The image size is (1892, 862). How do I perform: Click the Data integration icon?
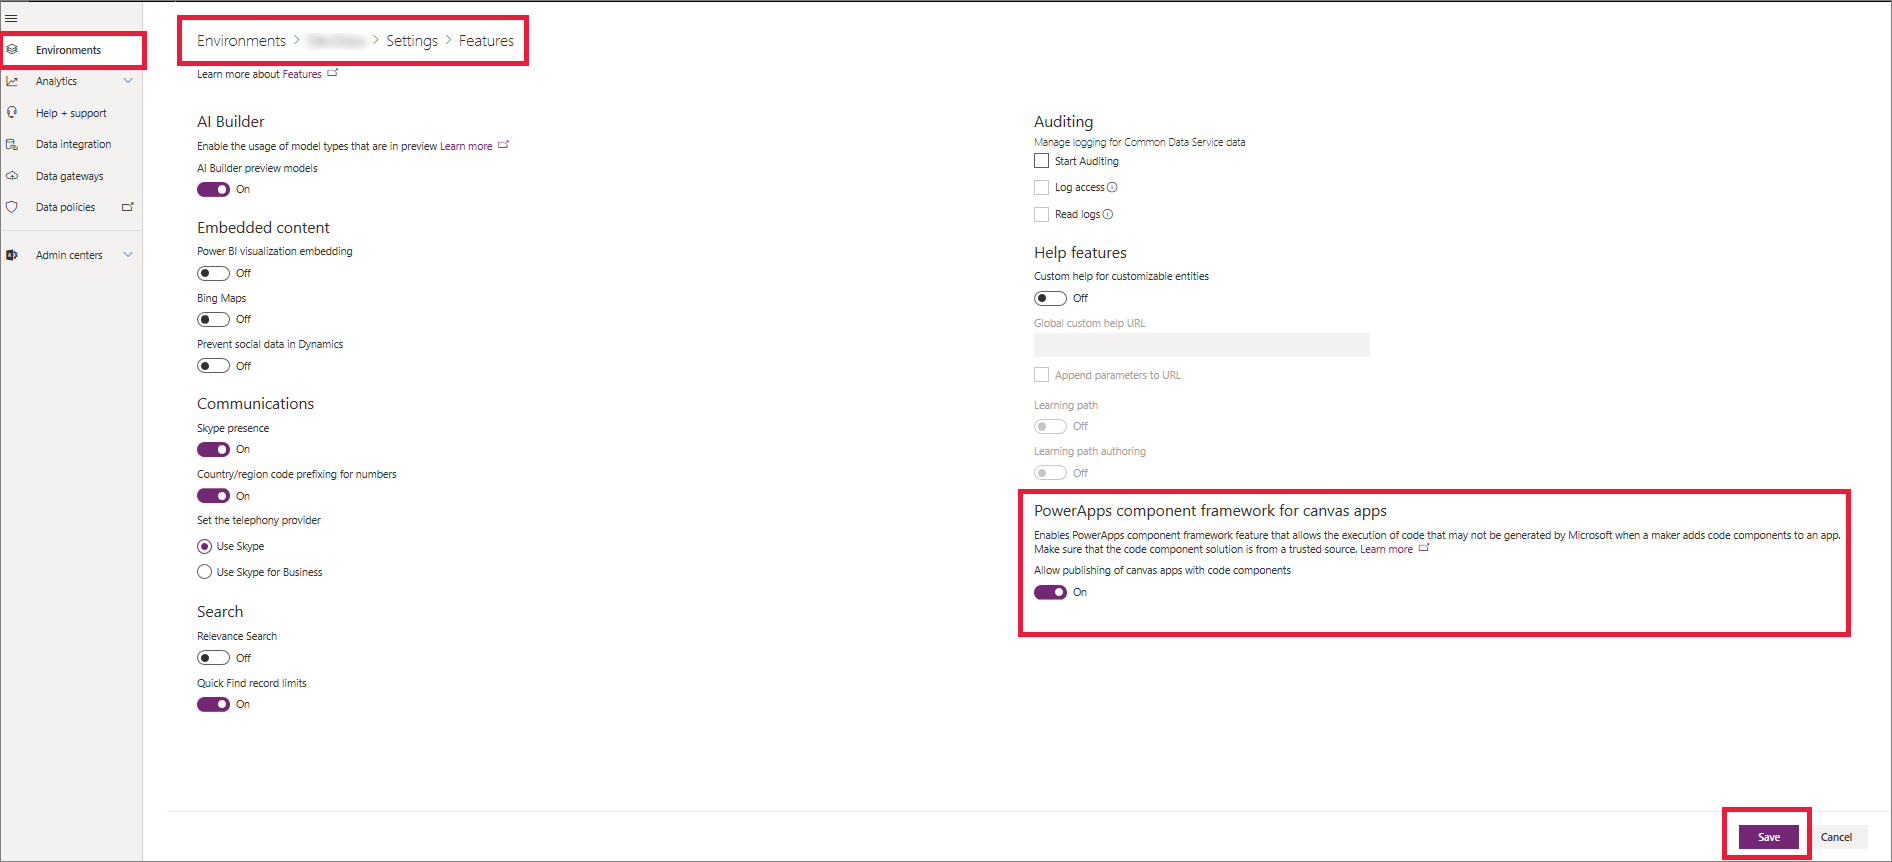12,144
